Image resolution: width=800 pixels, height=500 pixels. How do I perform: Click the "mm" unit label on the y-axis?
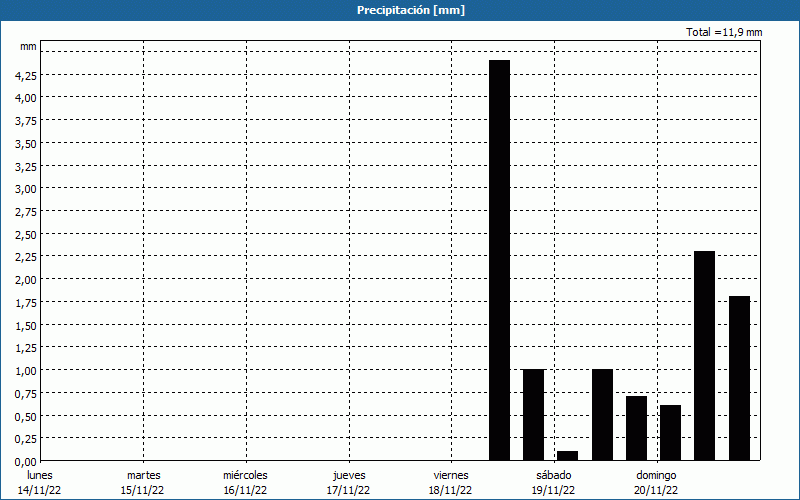point(29,46)
